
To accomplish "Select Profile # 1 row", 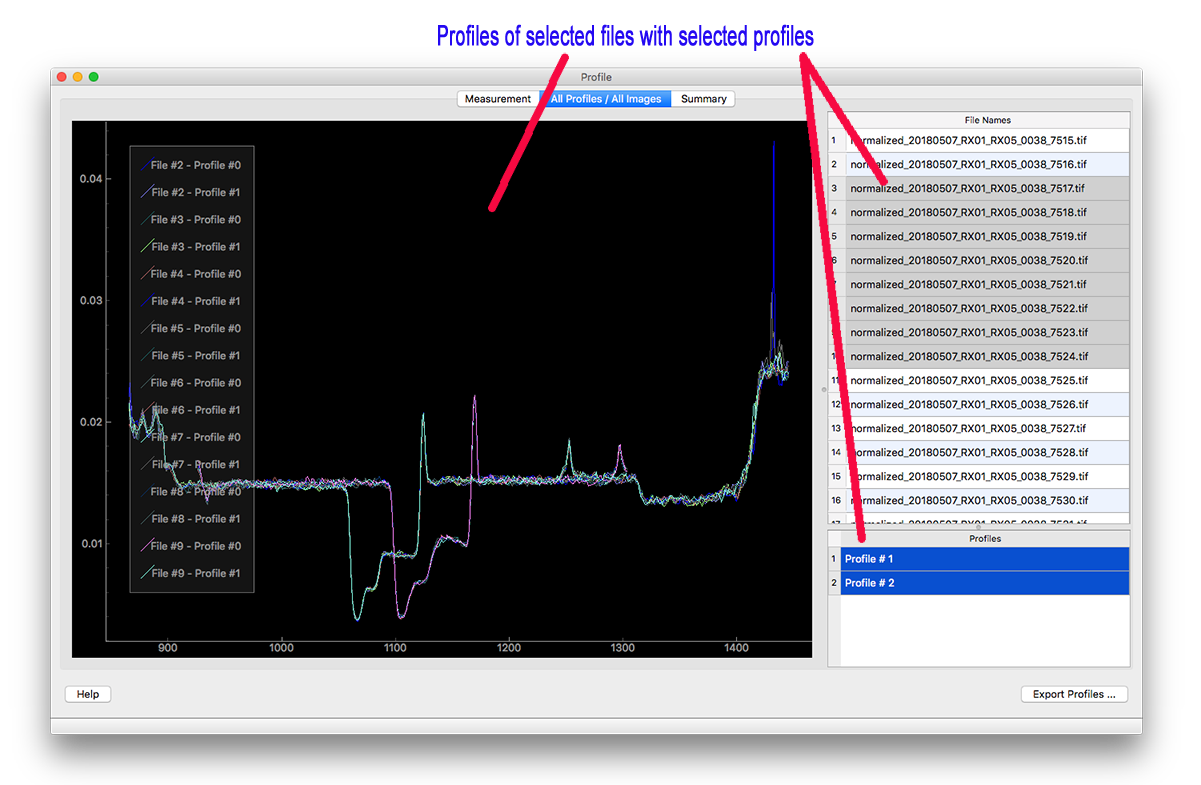I will click(984, 559).
